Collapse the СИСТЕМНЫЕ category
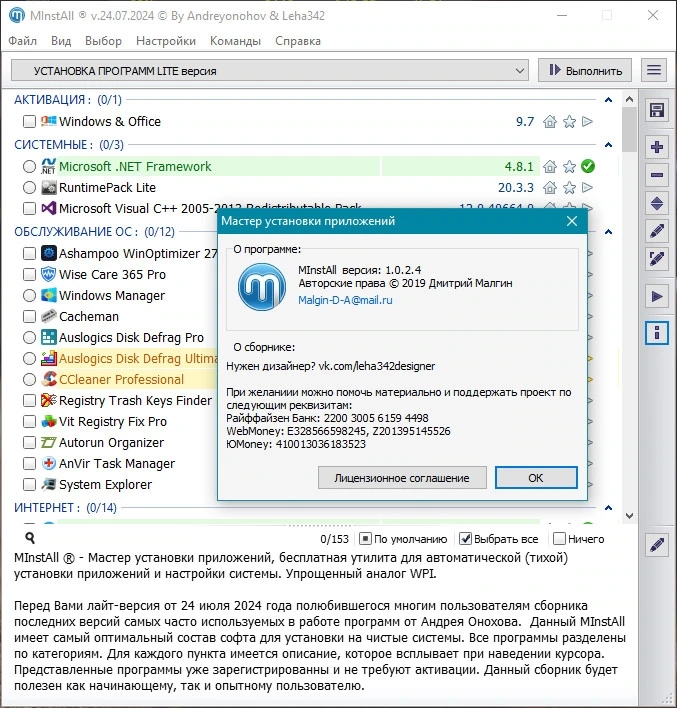 coord(608,145)
